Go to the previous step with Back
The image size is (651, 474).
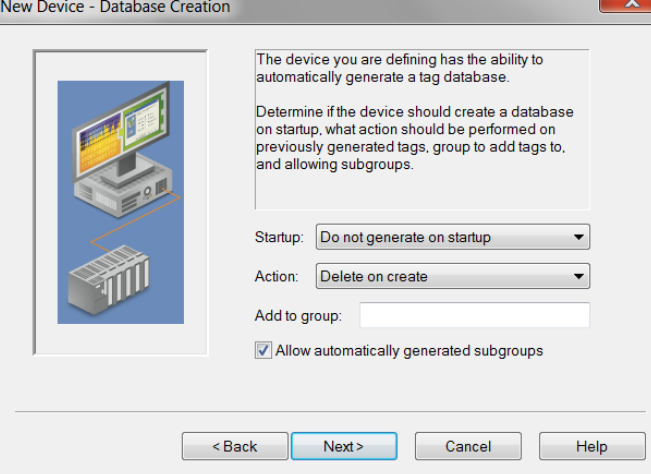click(x=235, y=446)
